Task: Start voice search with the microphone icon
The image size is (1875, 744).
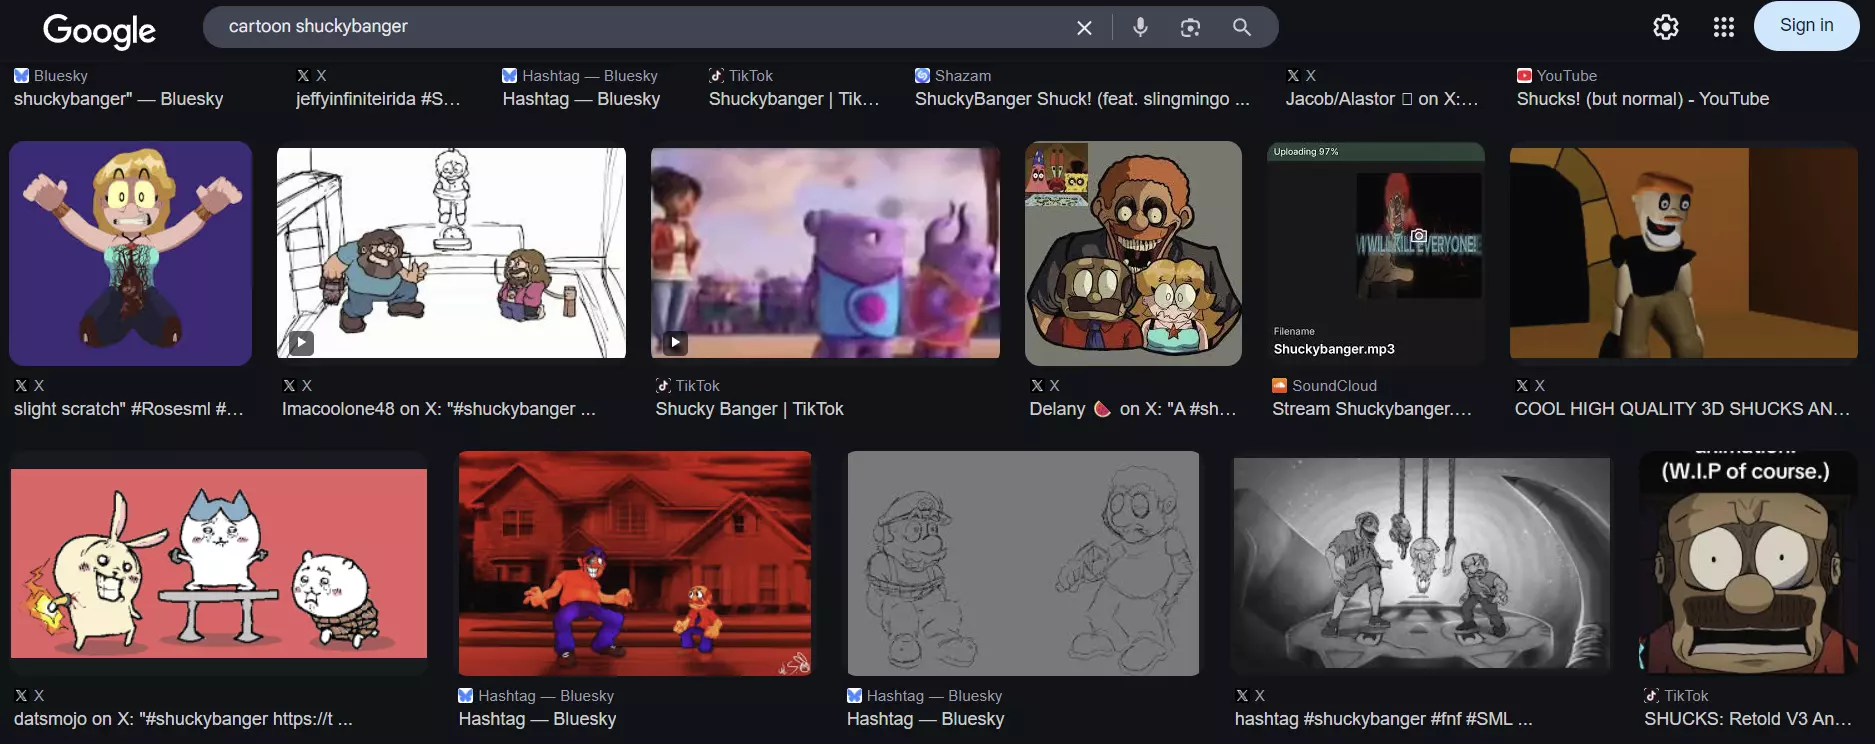Action: [1140, 27]
